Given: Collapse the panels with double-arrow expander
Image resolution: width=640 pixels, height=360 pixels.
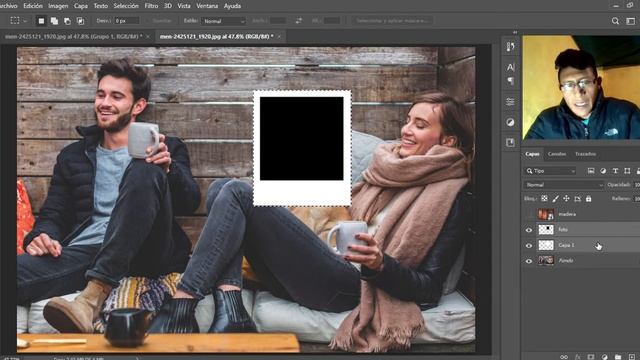Looking at the screenshot, I should click(515, 32).
